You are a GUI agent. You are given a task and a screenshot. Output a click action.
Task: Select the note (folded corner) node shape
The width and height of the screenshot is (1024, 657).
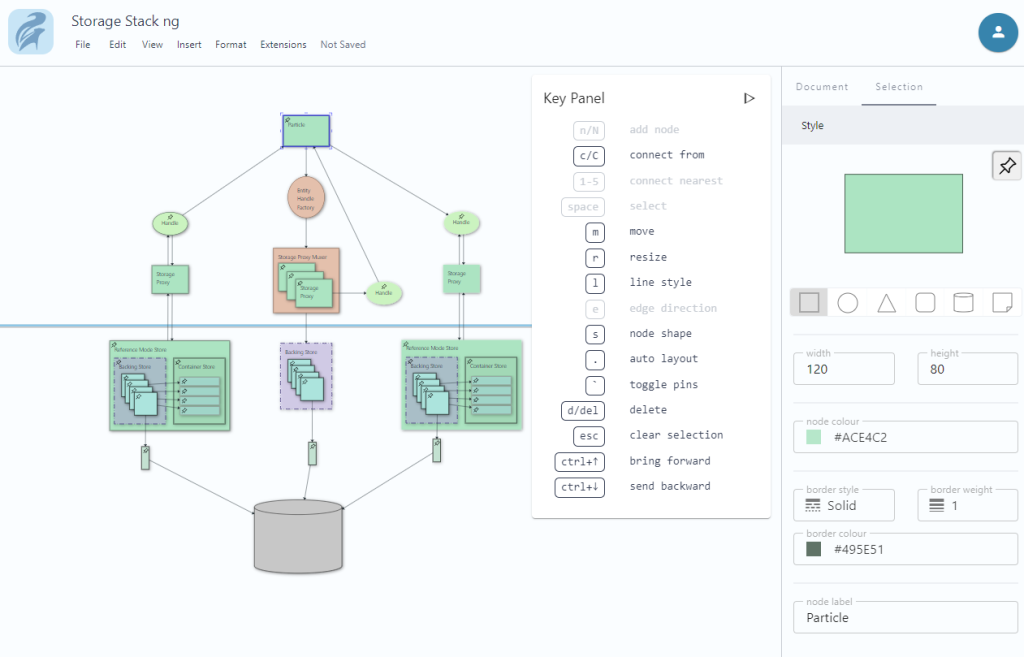(x=1002, y=302)
